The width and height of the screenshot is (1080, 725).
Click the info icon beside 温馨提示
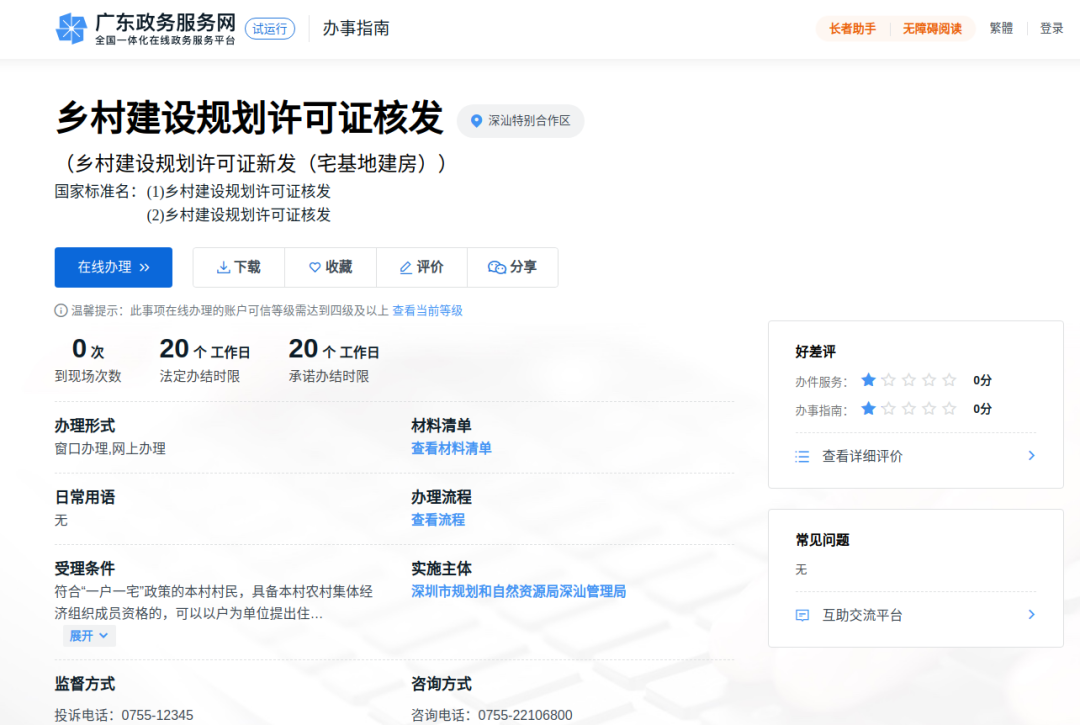[61, 311]
